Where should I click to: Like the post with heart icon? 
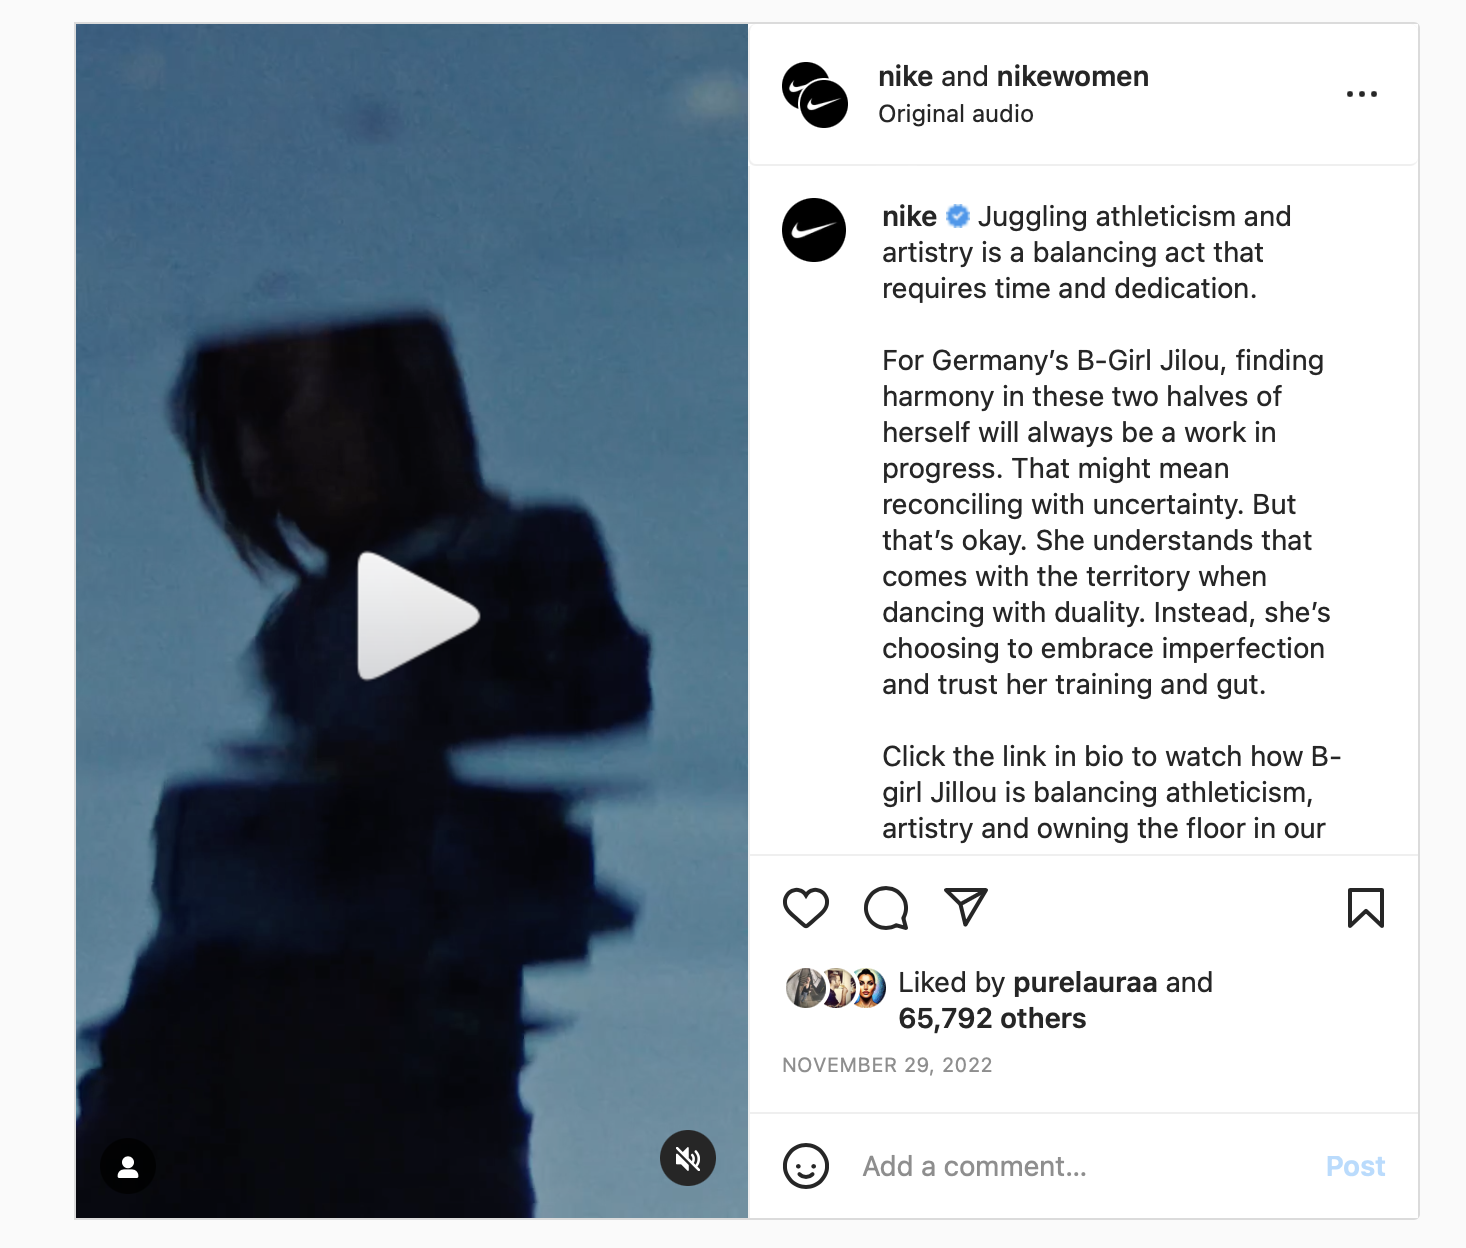806,908
